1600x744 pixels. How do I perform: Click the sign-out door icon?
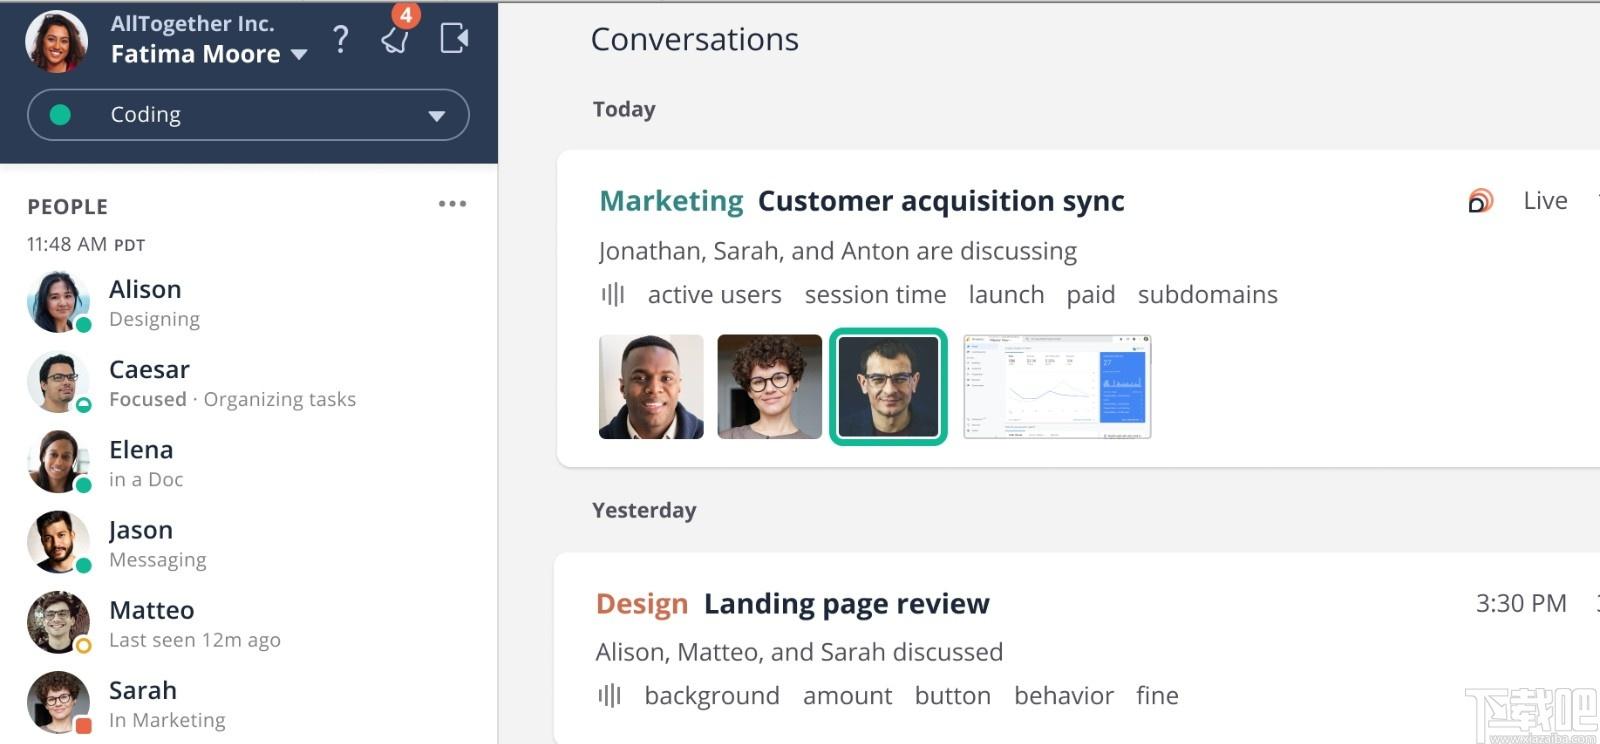455,38
